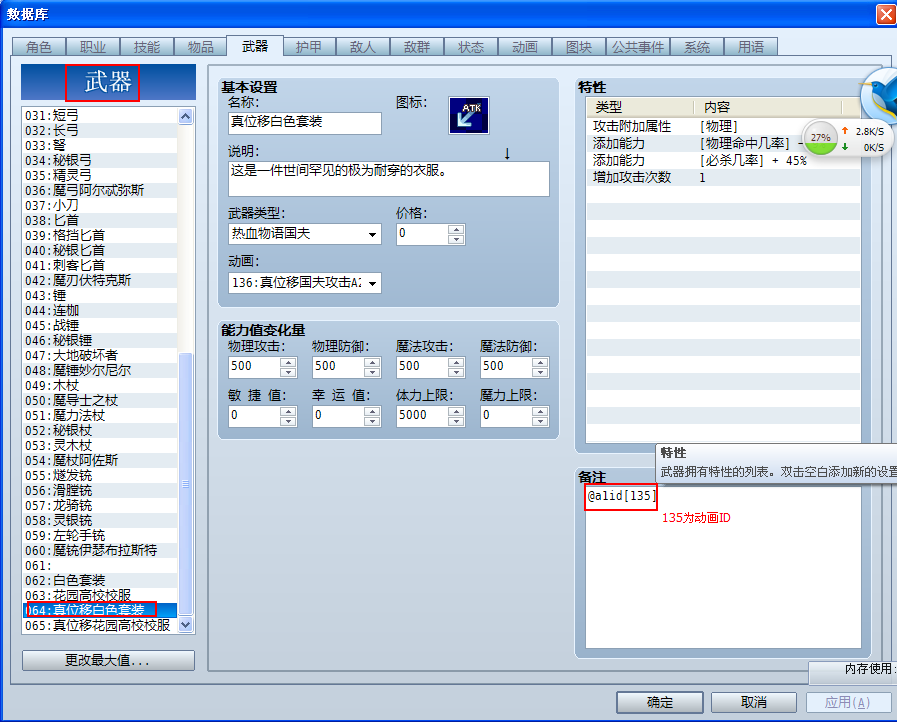Increase the 魔力上限 value
Viewport: 897px width, 722px height.
540,411
